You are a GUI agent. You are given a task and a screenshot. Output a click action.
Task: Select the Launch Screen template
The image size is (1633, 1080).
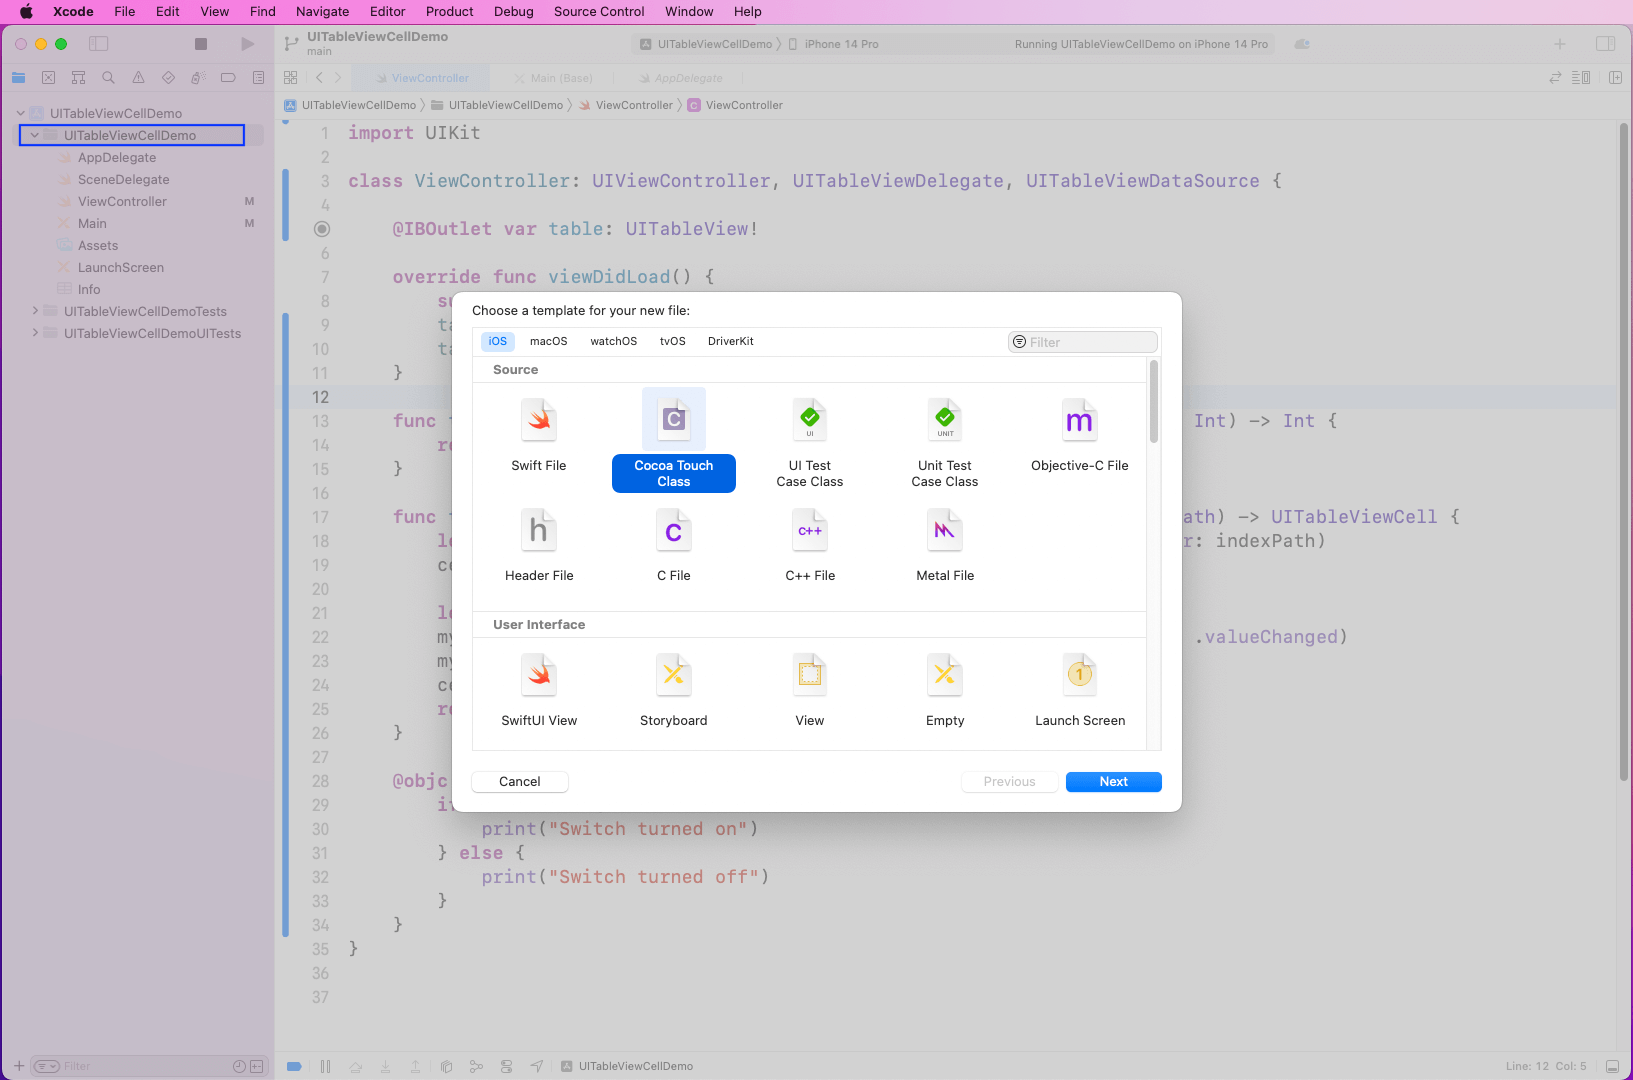[1079, 676]
